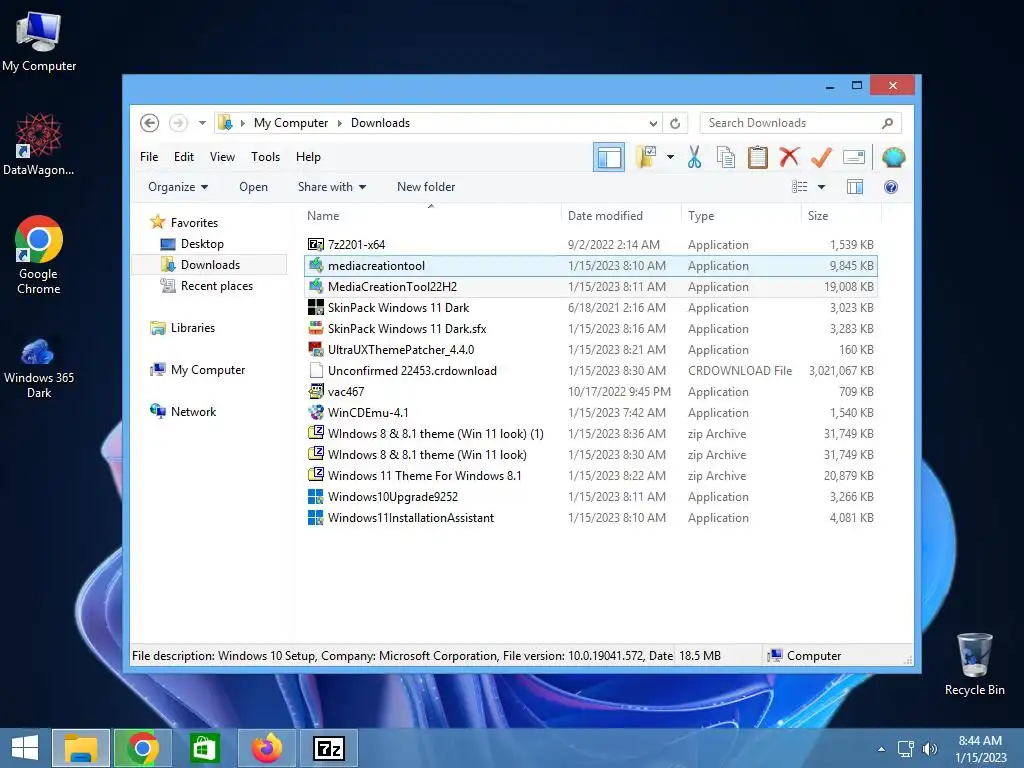Expand the address bar history dropdown
The height and width of the screenshot is (768, 1024).
pos(653,123)
